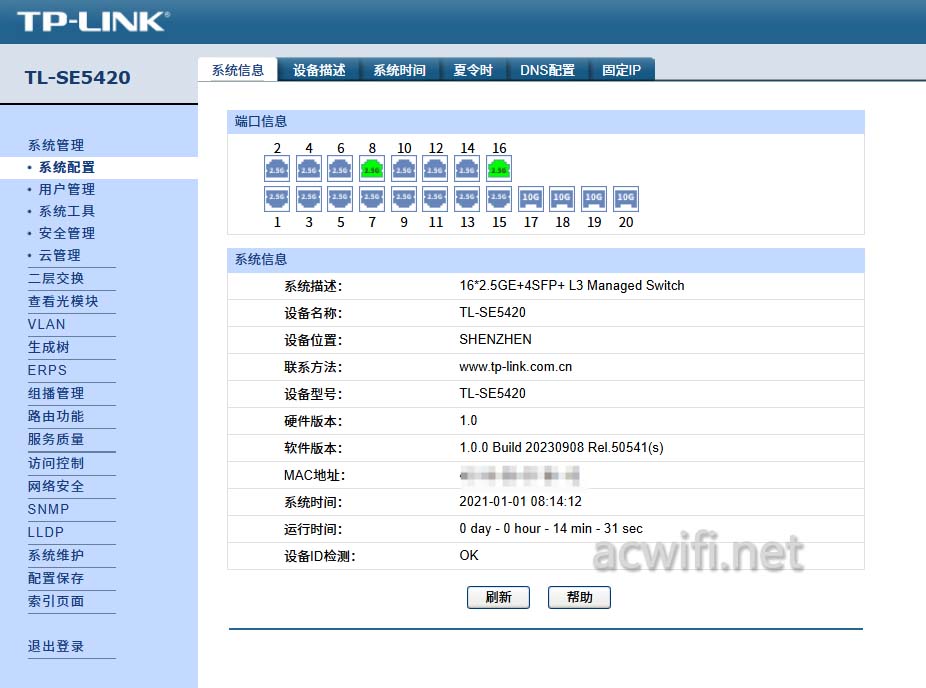Open the 固定IP tab
Image resolution: width=926 pixels, height=688 pixels.
(621, 70)
